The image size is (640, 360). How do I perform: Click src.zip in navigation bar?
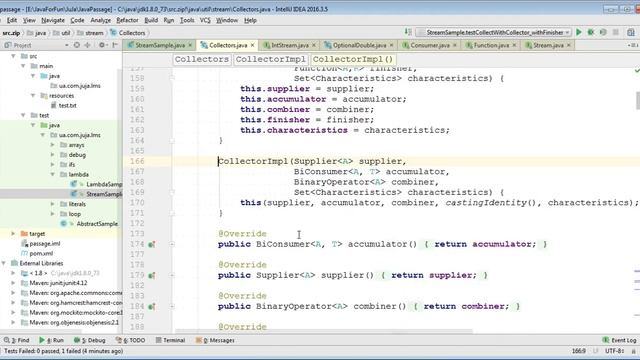point(11,33)
